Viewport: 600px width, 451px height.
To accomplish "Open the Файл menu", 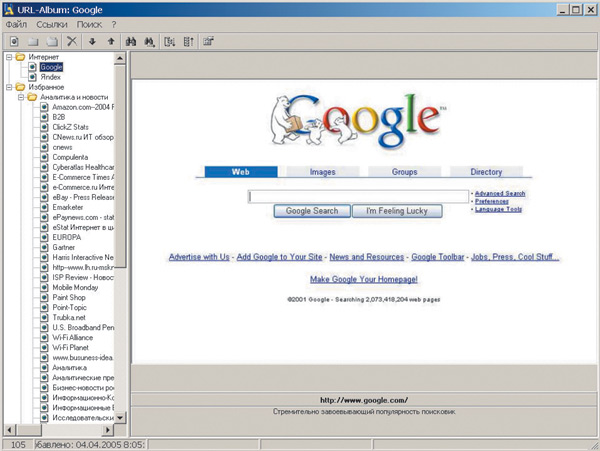I will coord(16,24).
